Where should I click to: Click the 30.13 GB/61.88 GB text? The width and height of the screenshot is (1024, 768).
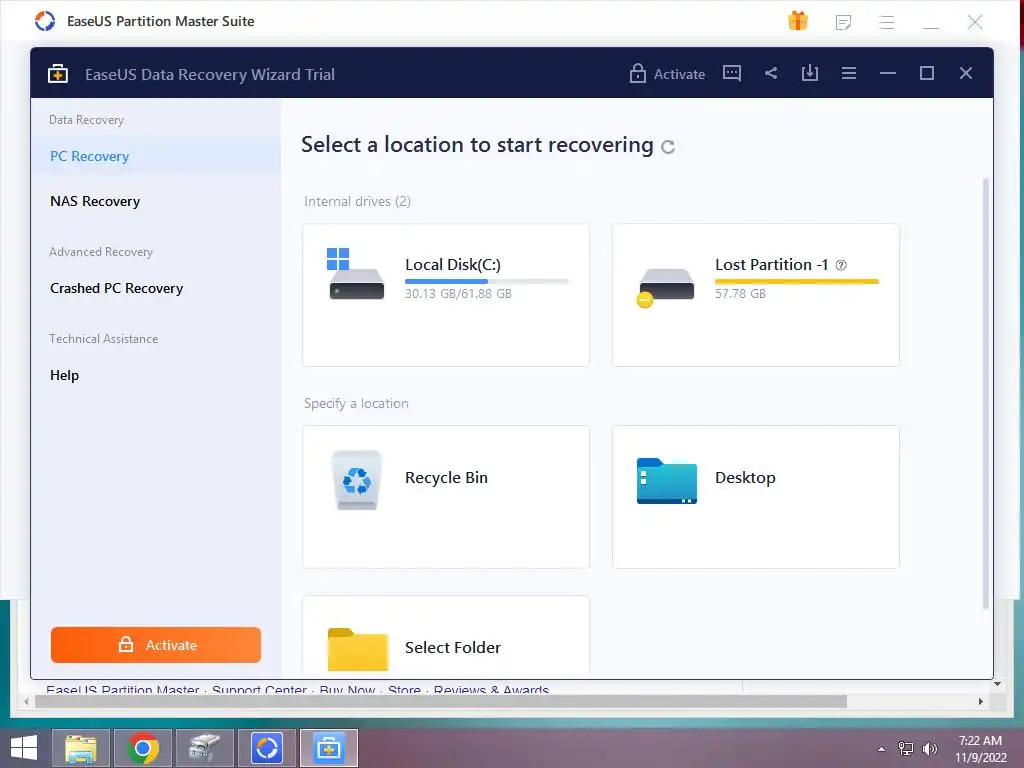[x=458, y=293]
